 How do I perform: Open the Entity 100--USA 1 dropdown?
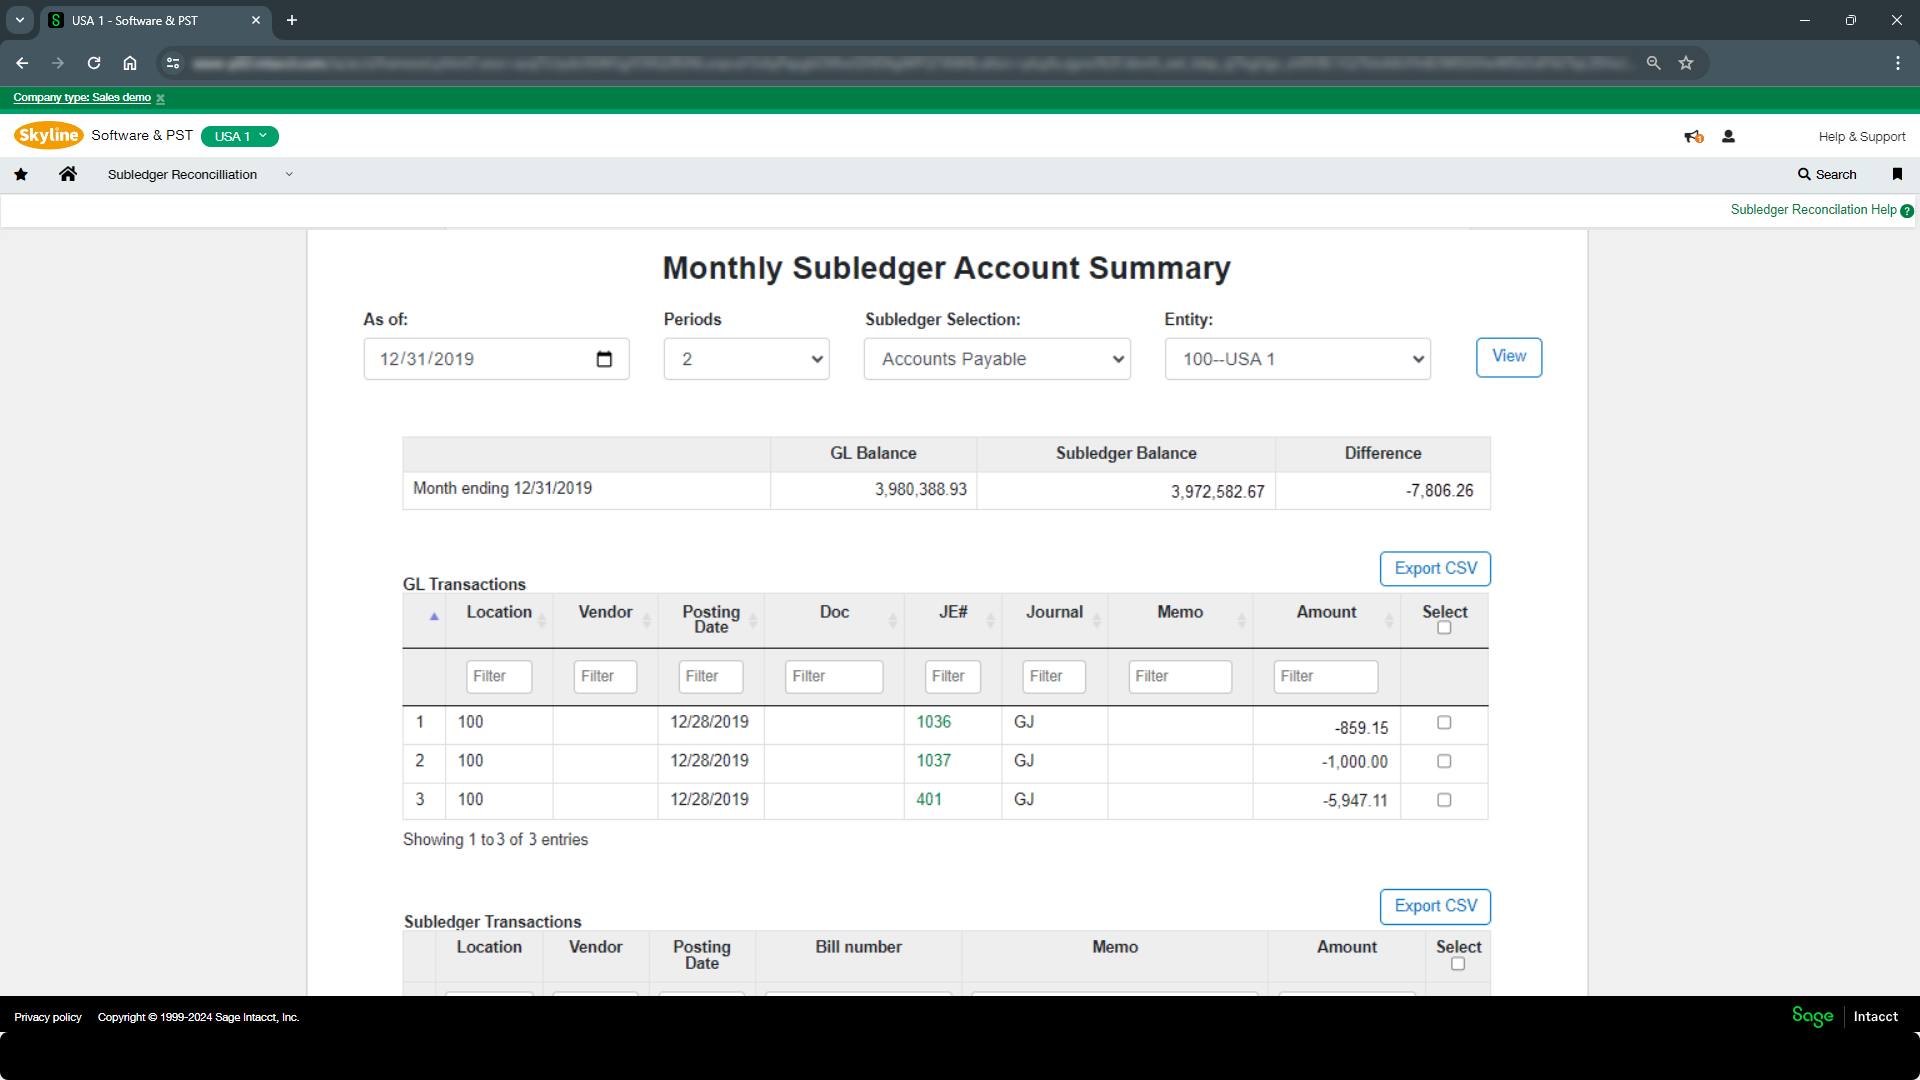[x=1297, y=359]
